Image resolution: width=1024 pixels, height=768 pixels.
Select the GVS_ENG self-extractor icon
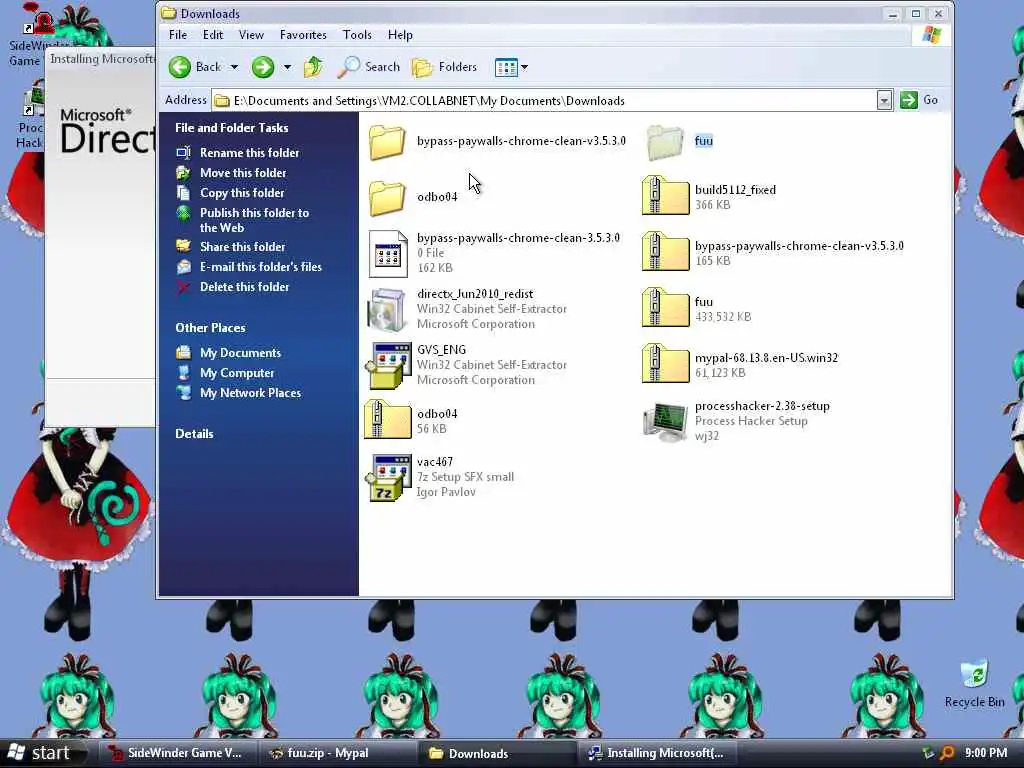pos(389,366)
